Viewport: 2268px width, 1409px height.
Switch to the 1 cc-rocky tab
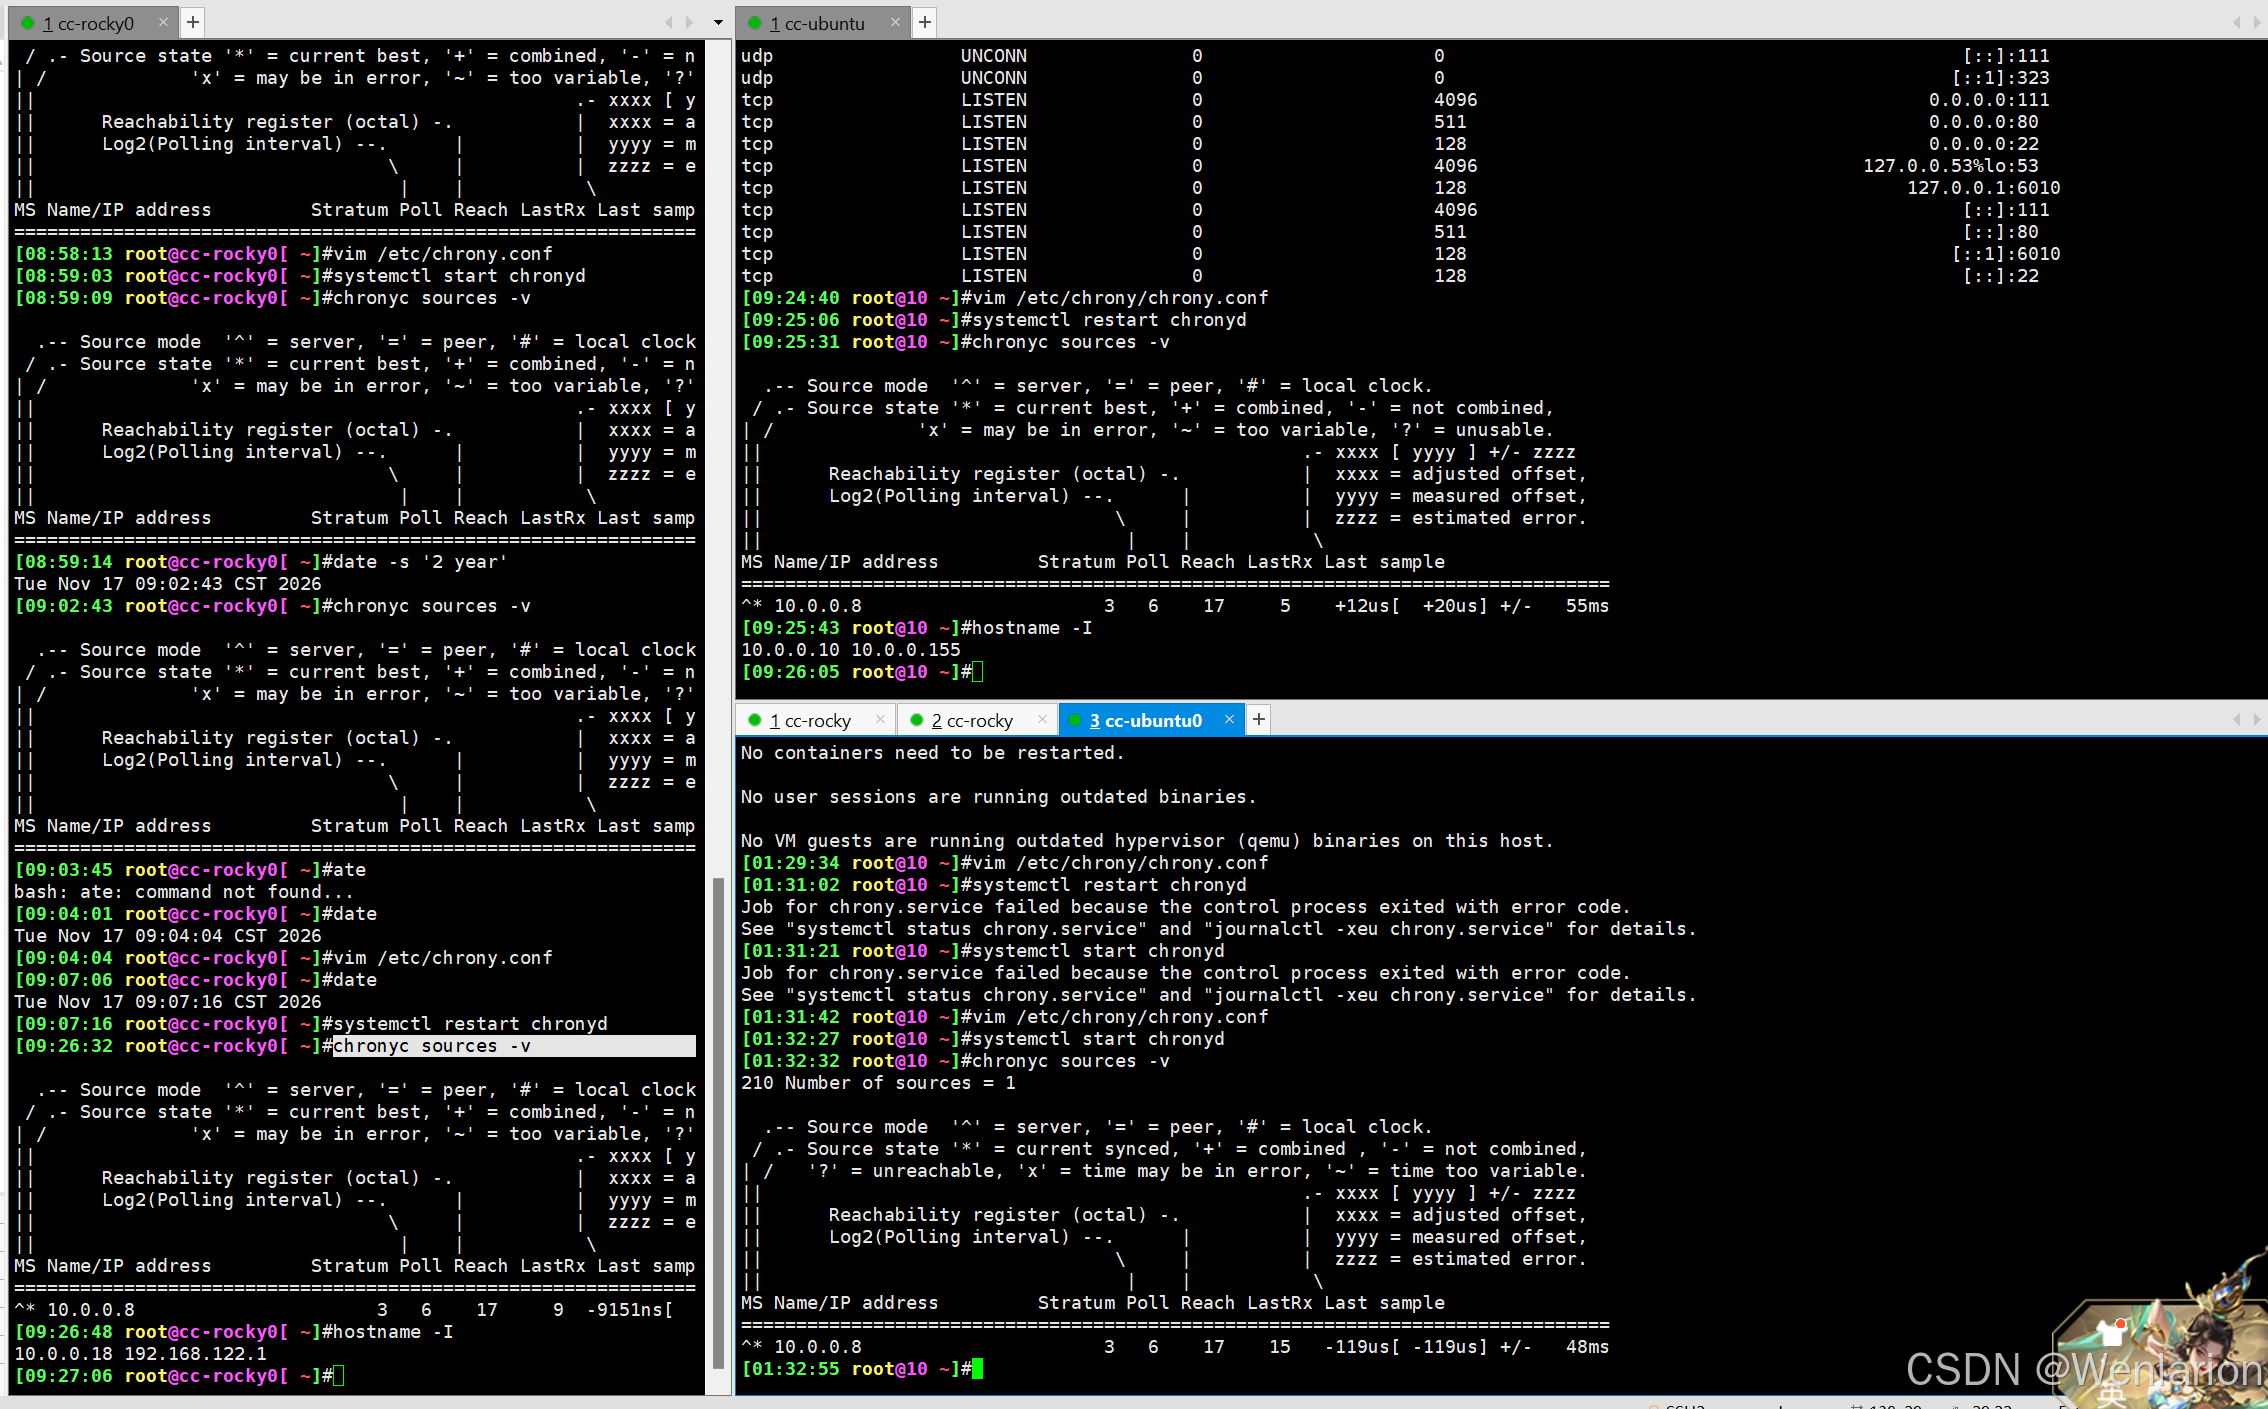[810, 720]
